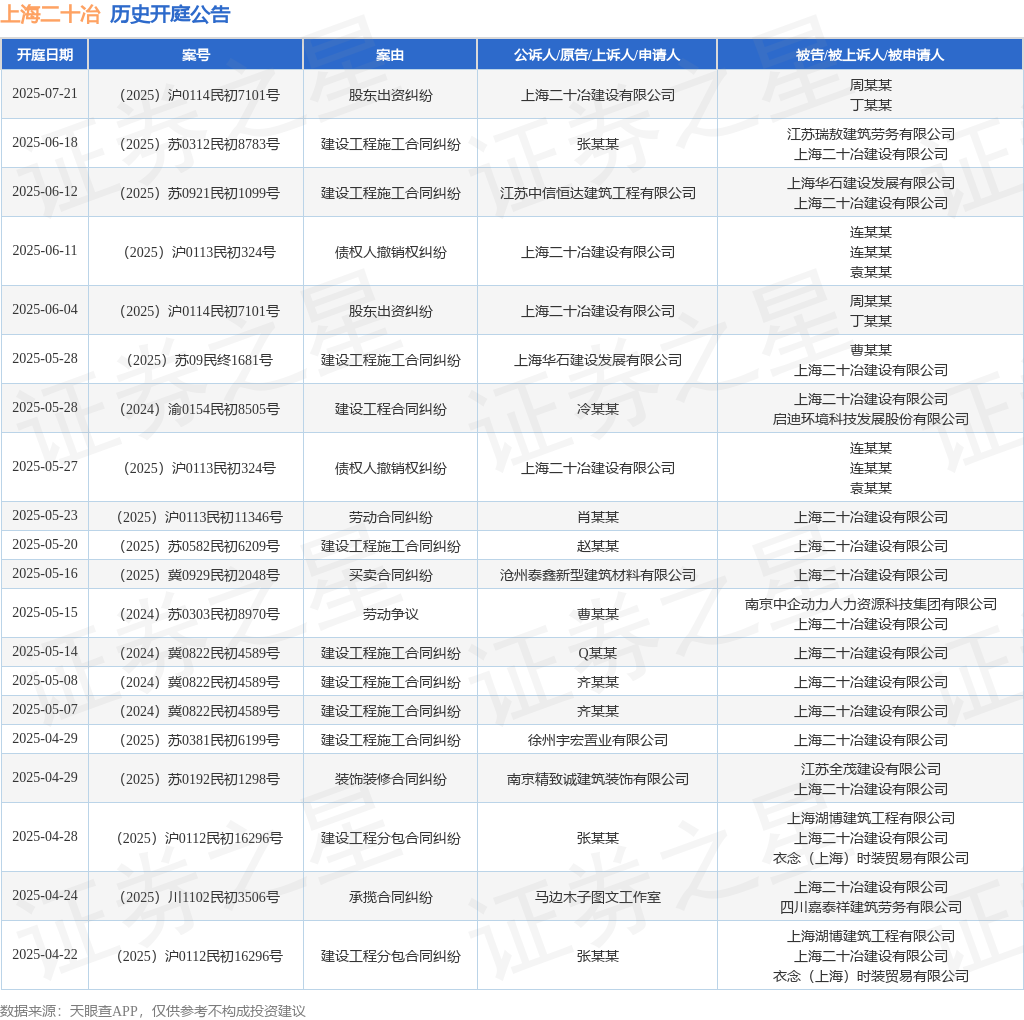The height and width of the screenshot is (1020, 1024).
Task: Click the 上海二十冶 title text
Action: coord(50,14)
